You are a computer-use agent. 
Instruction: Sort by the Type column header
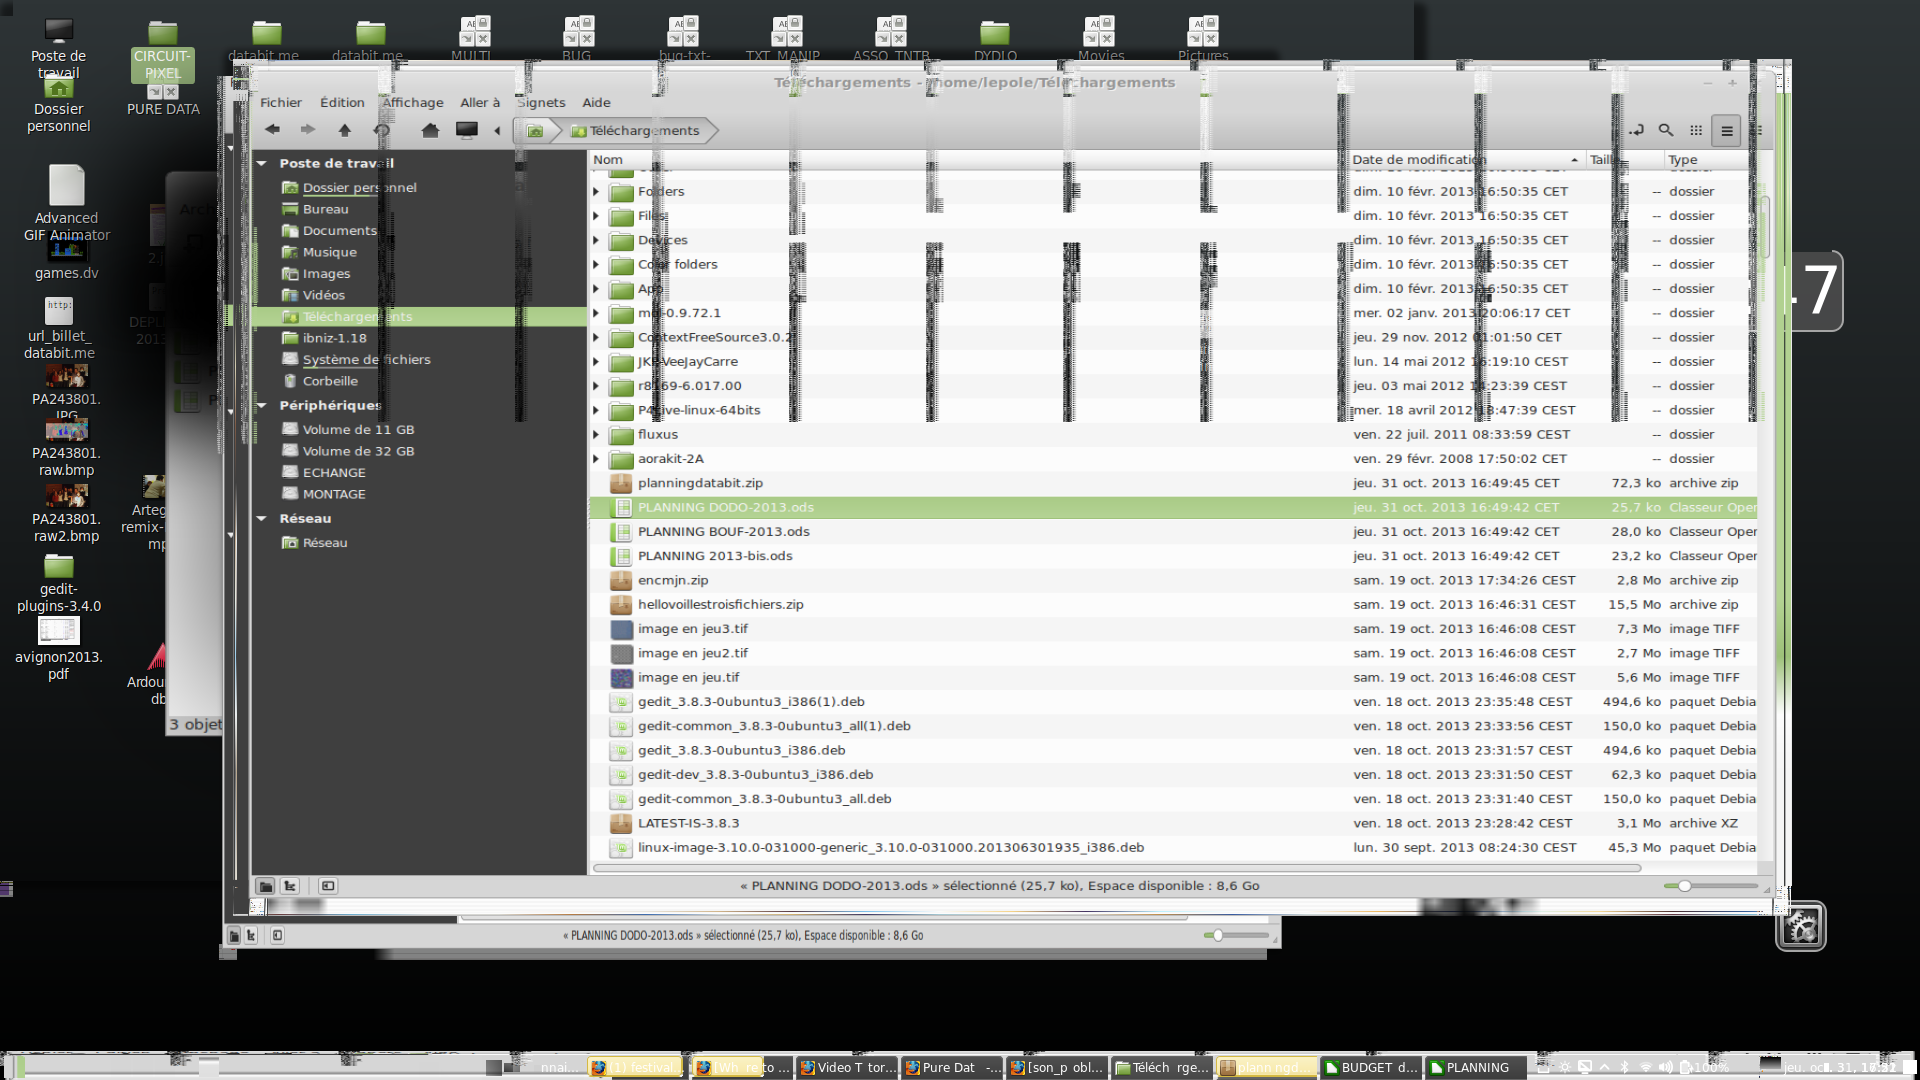1683,160
